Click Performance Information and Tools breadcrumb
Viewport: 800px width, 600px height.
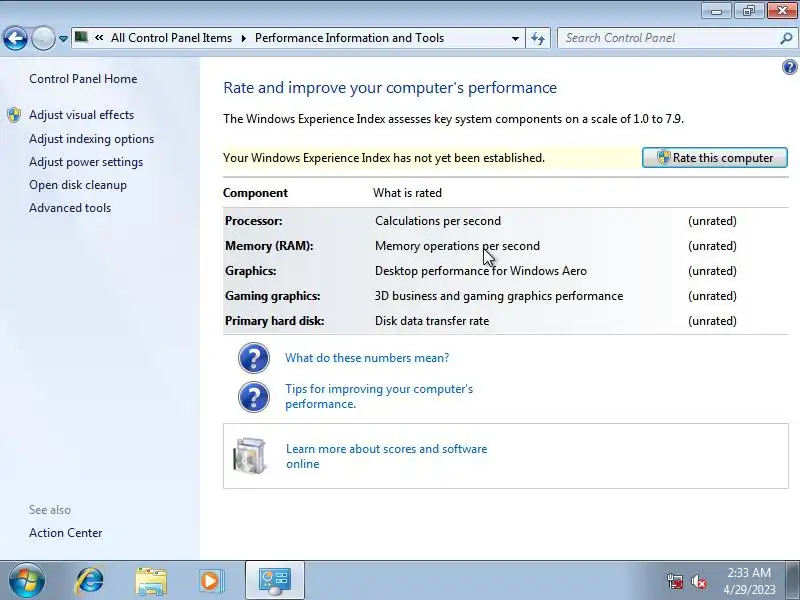(349, 38)
